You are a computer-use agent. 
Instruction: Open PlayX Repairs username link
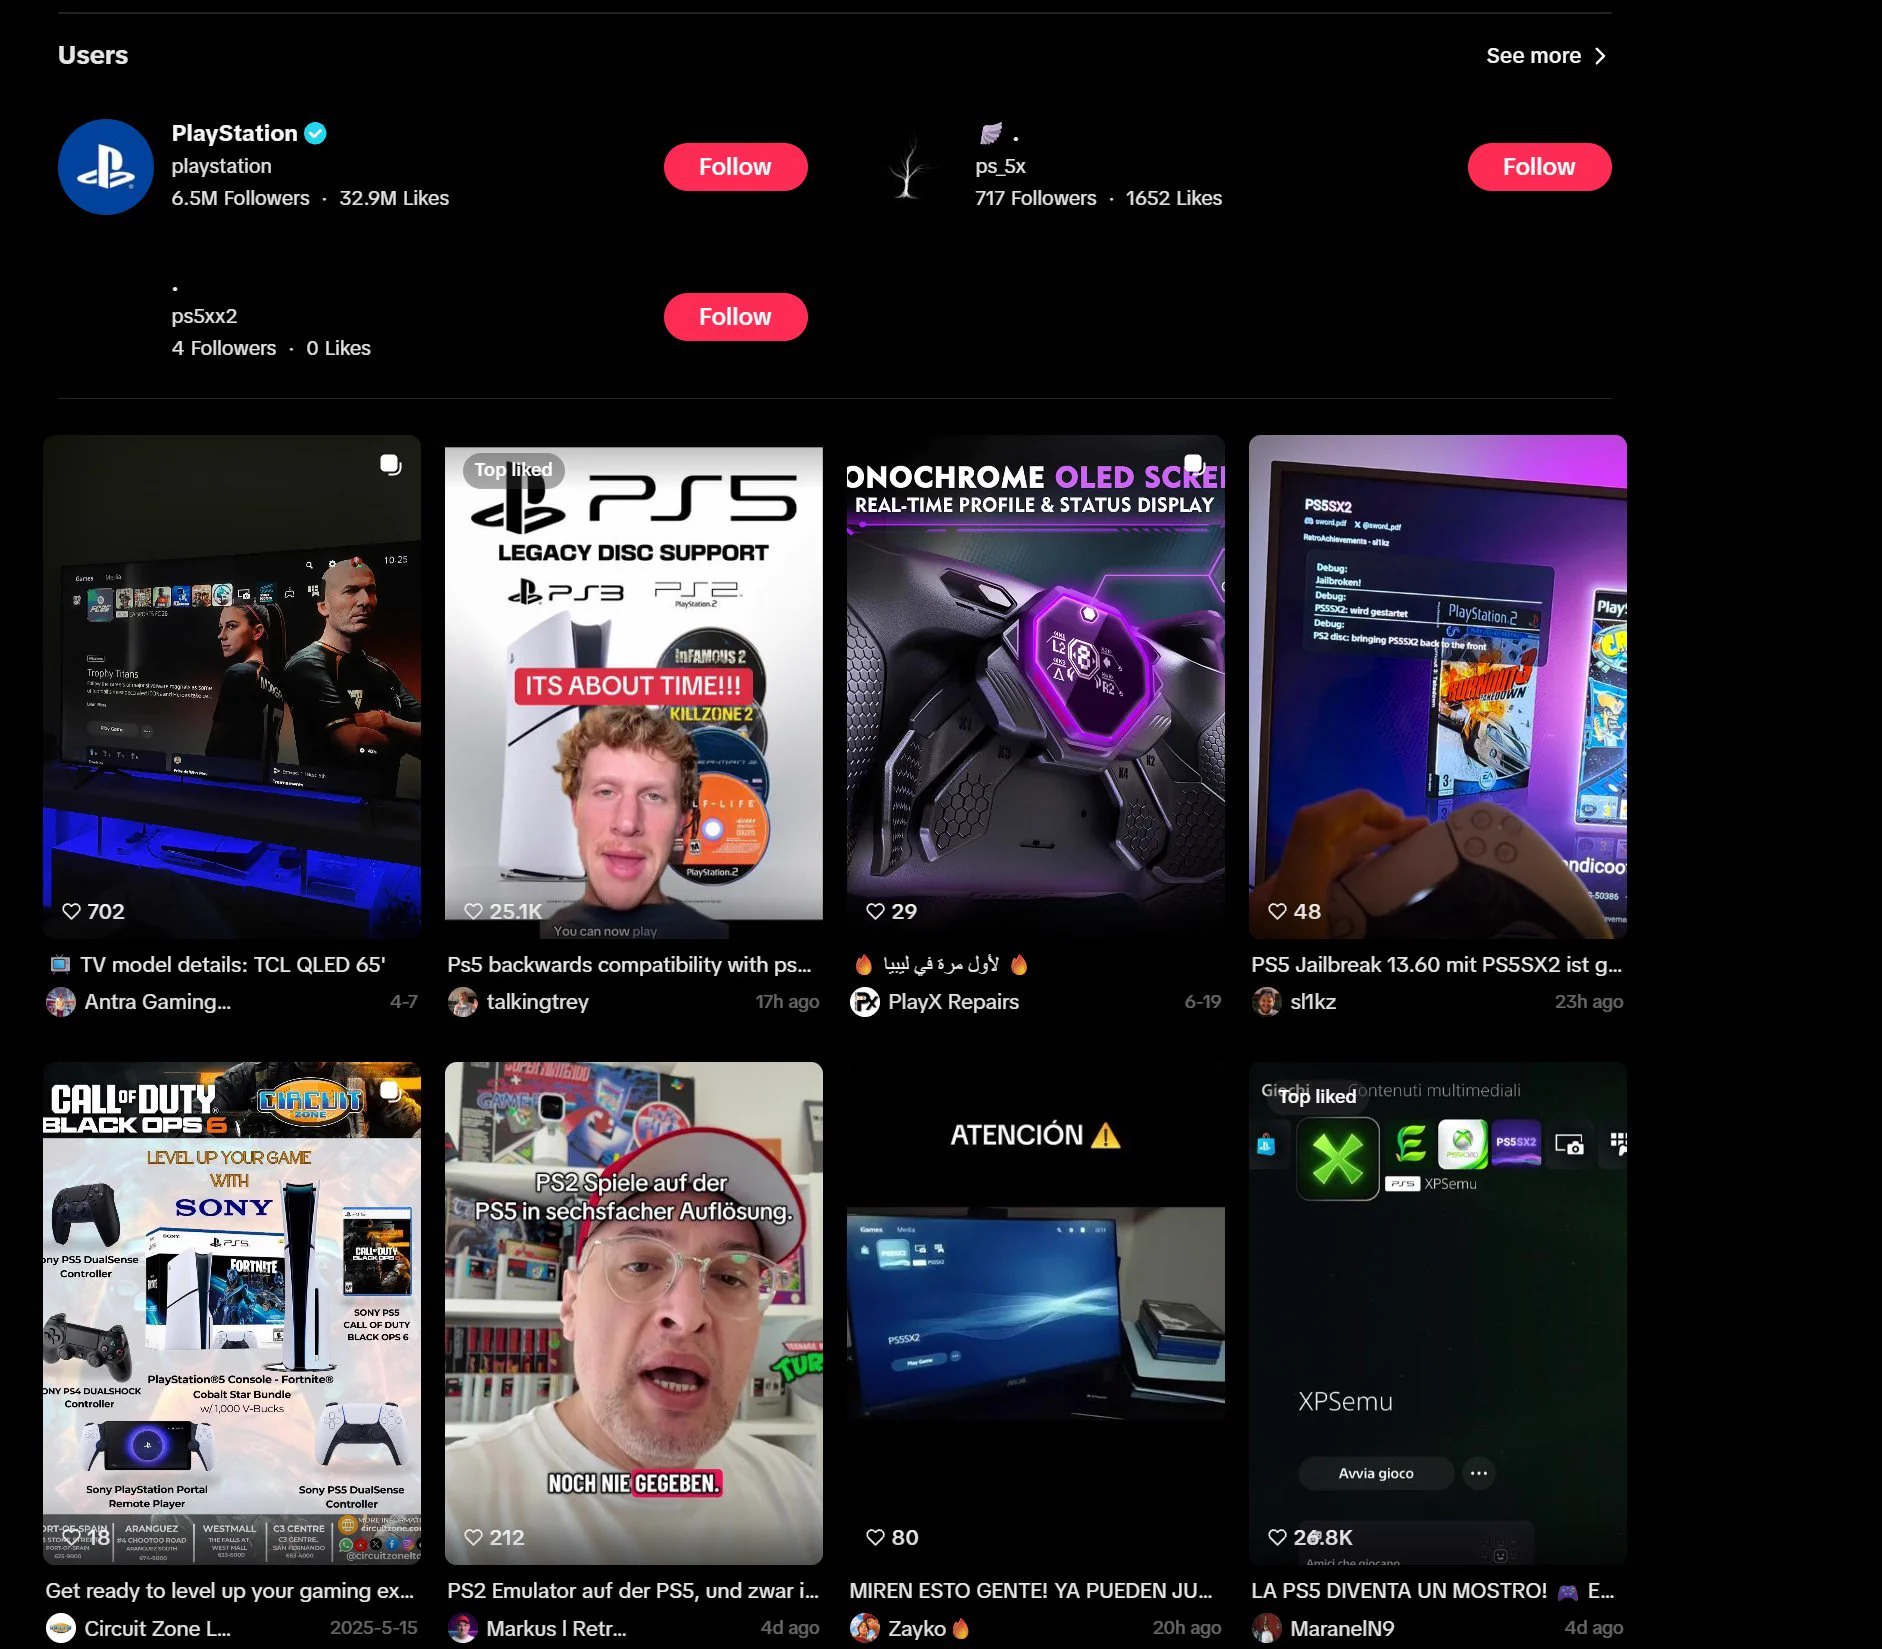[953, 1002]
